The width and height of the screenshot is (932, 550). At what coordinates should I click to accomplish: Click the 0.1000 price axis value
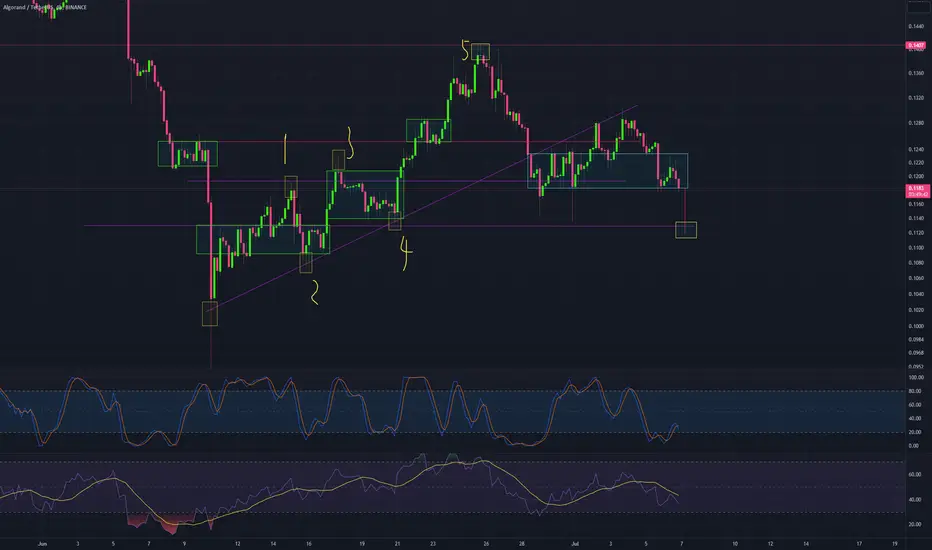[916, 326]
